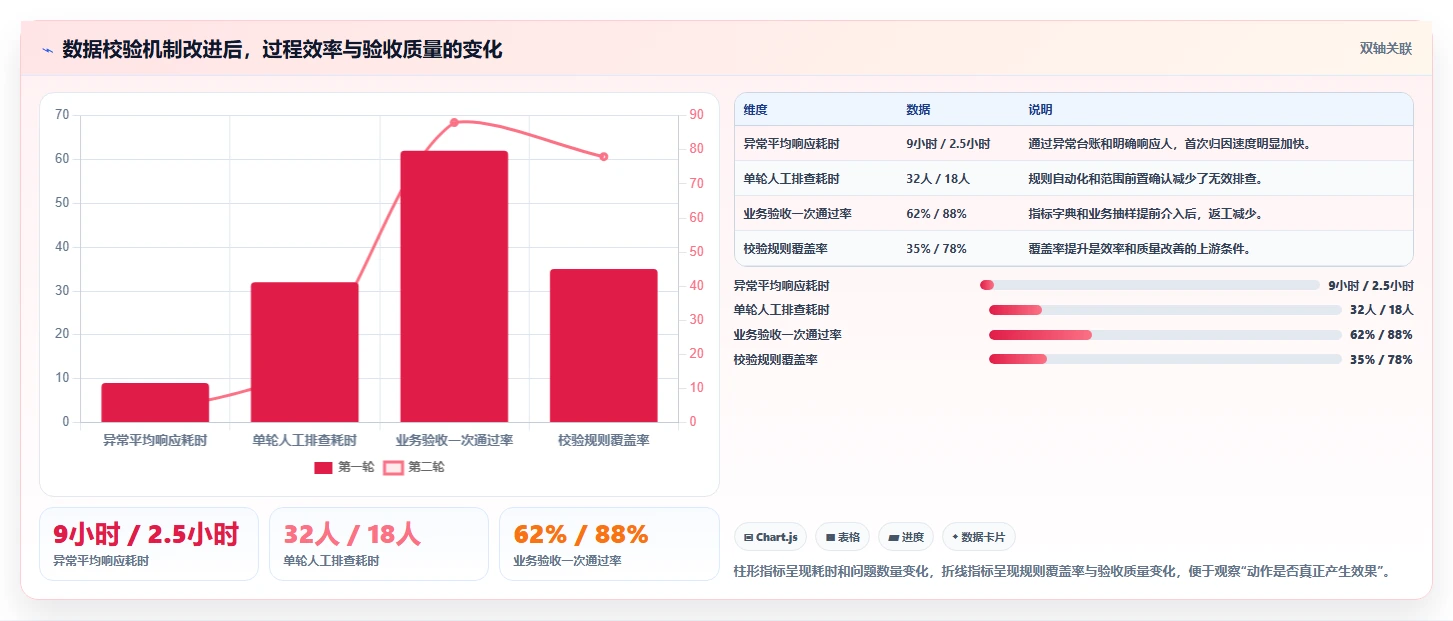Click the line peak point above 业务验收一次通过率
The width and height of the screenshot is (1453, 621).
(454, 122)
